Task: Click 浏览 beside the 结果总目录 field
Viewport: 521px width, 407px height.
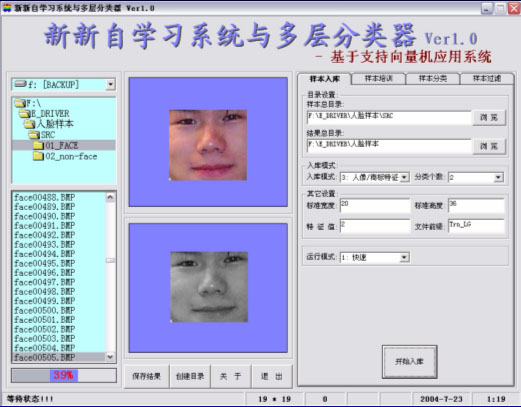Action: click(489, 146)
